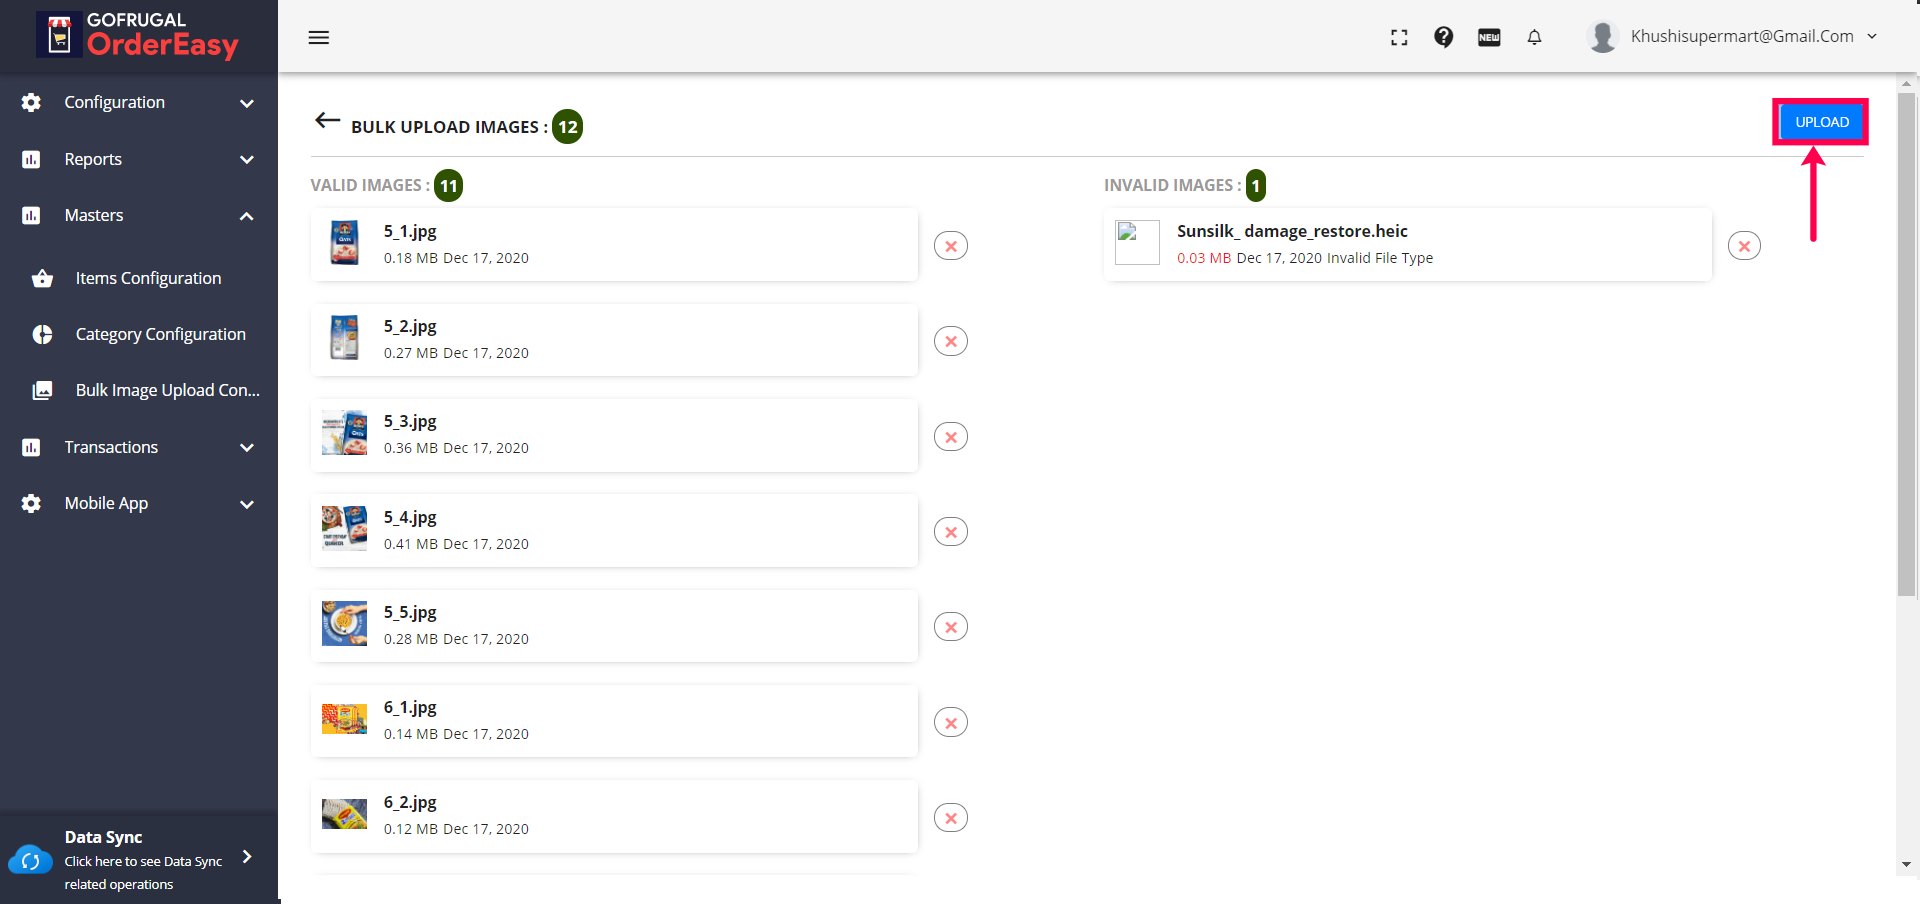Image resolution: width=1920 pixels, height=904 pixels.
Task: Click the Data Sync cloud icon
Action: pyautogui.click(x=30, y=860)
